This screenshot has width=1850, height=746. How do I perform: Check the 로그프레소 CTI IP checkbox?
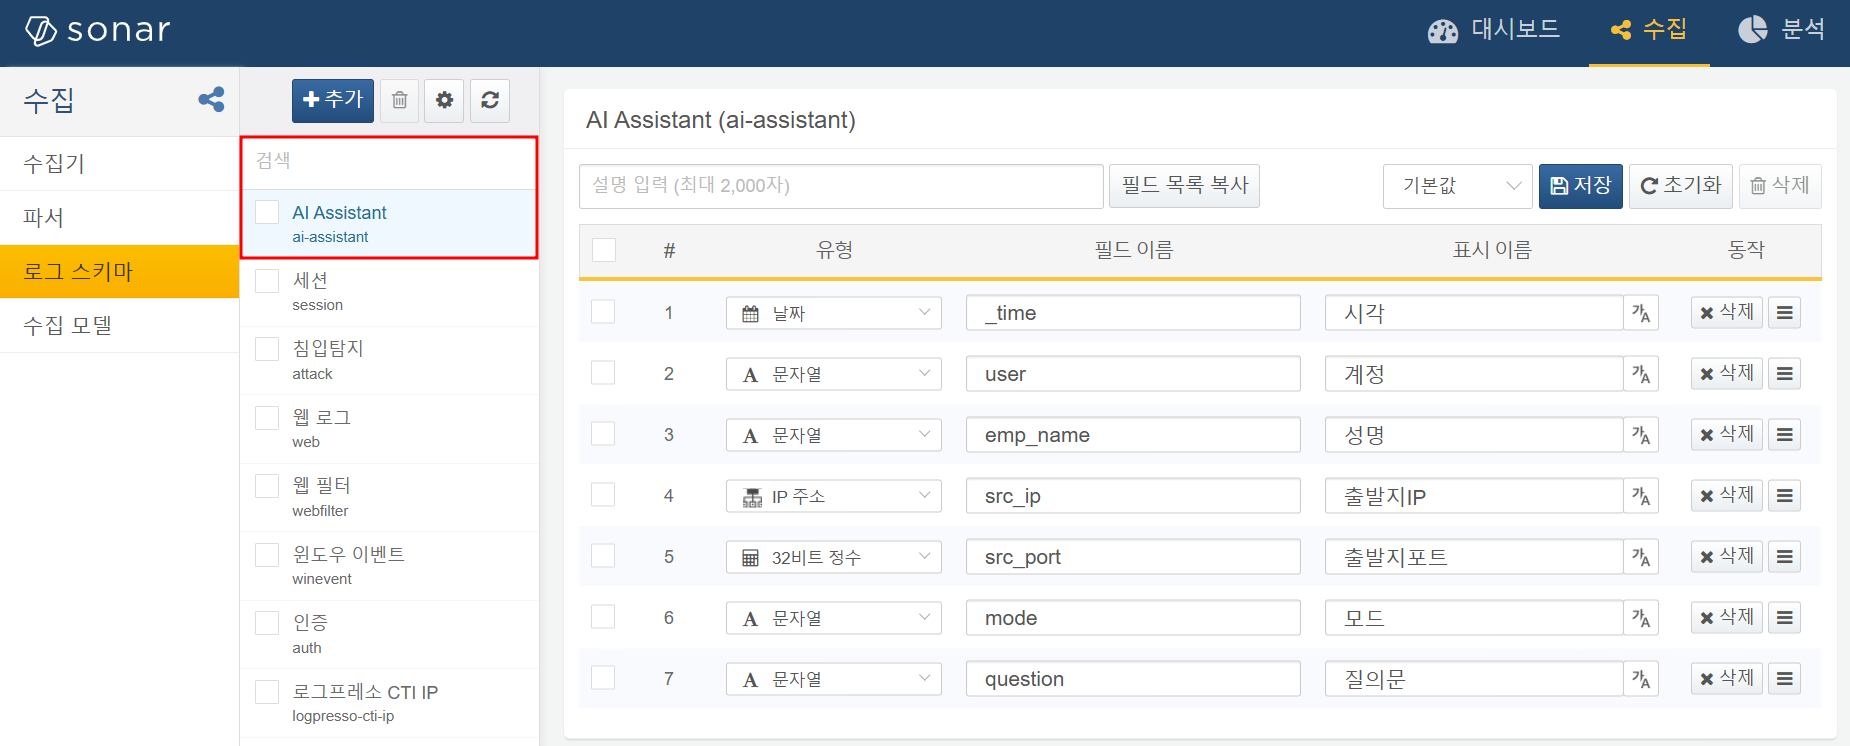pos(267,692)
